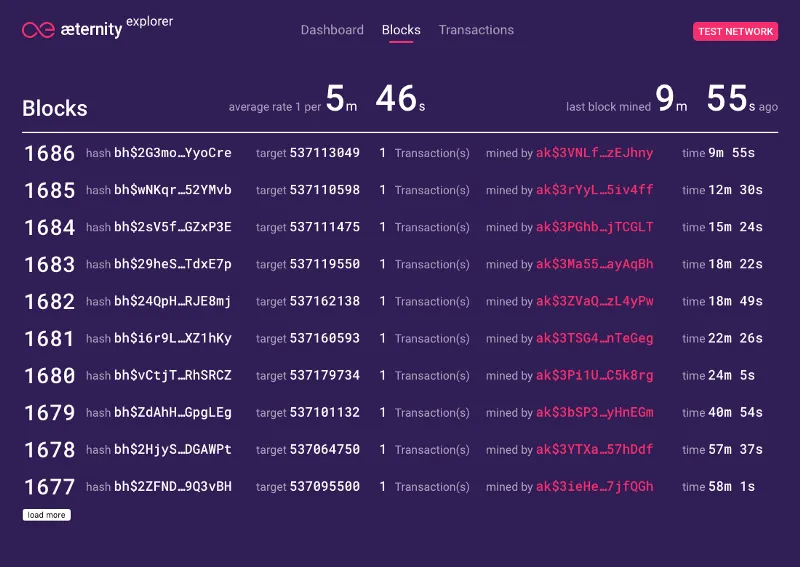The image size is (800, 567).
Task: Click target value 537162138
Action: pyautogui.click(x=325, y=301)
